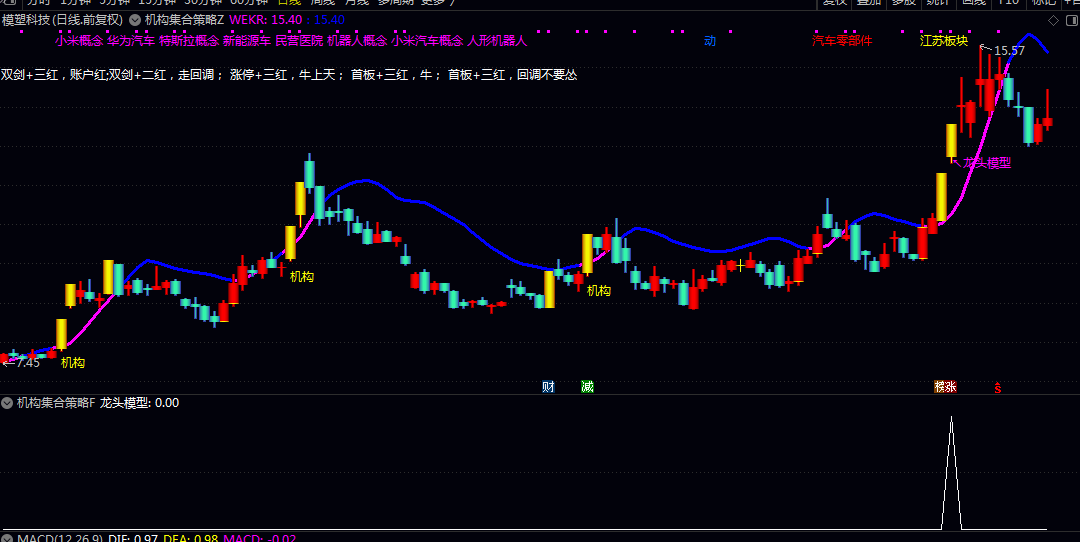Screen dimensions: 1080x542
Task: Open the 画线 drawing tools button
Action: 973,3
